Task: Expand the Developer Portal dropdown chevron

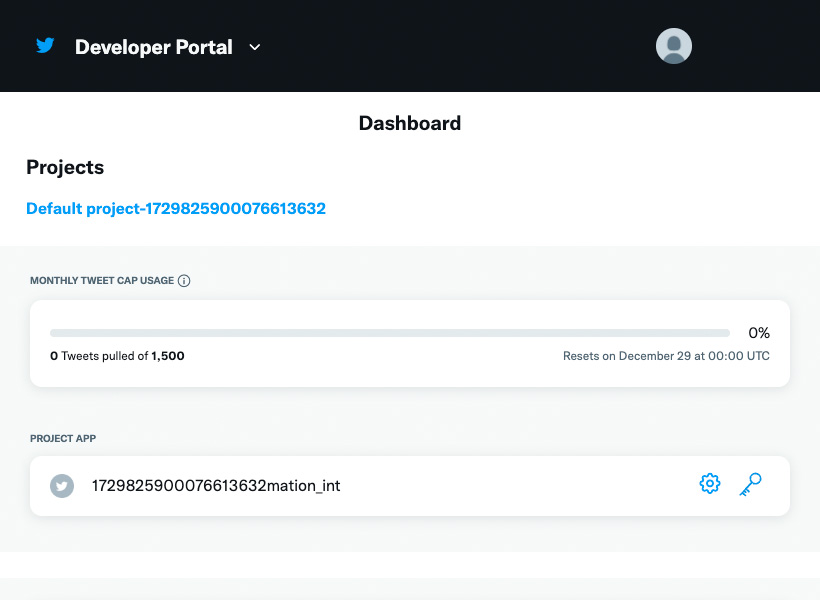Action: pos(255,47)
